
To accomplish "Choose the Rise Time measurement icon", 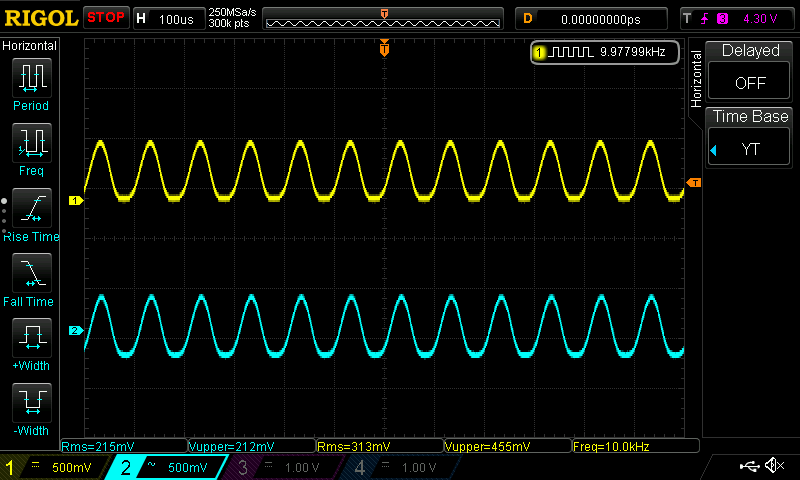I will pos(31,208).
